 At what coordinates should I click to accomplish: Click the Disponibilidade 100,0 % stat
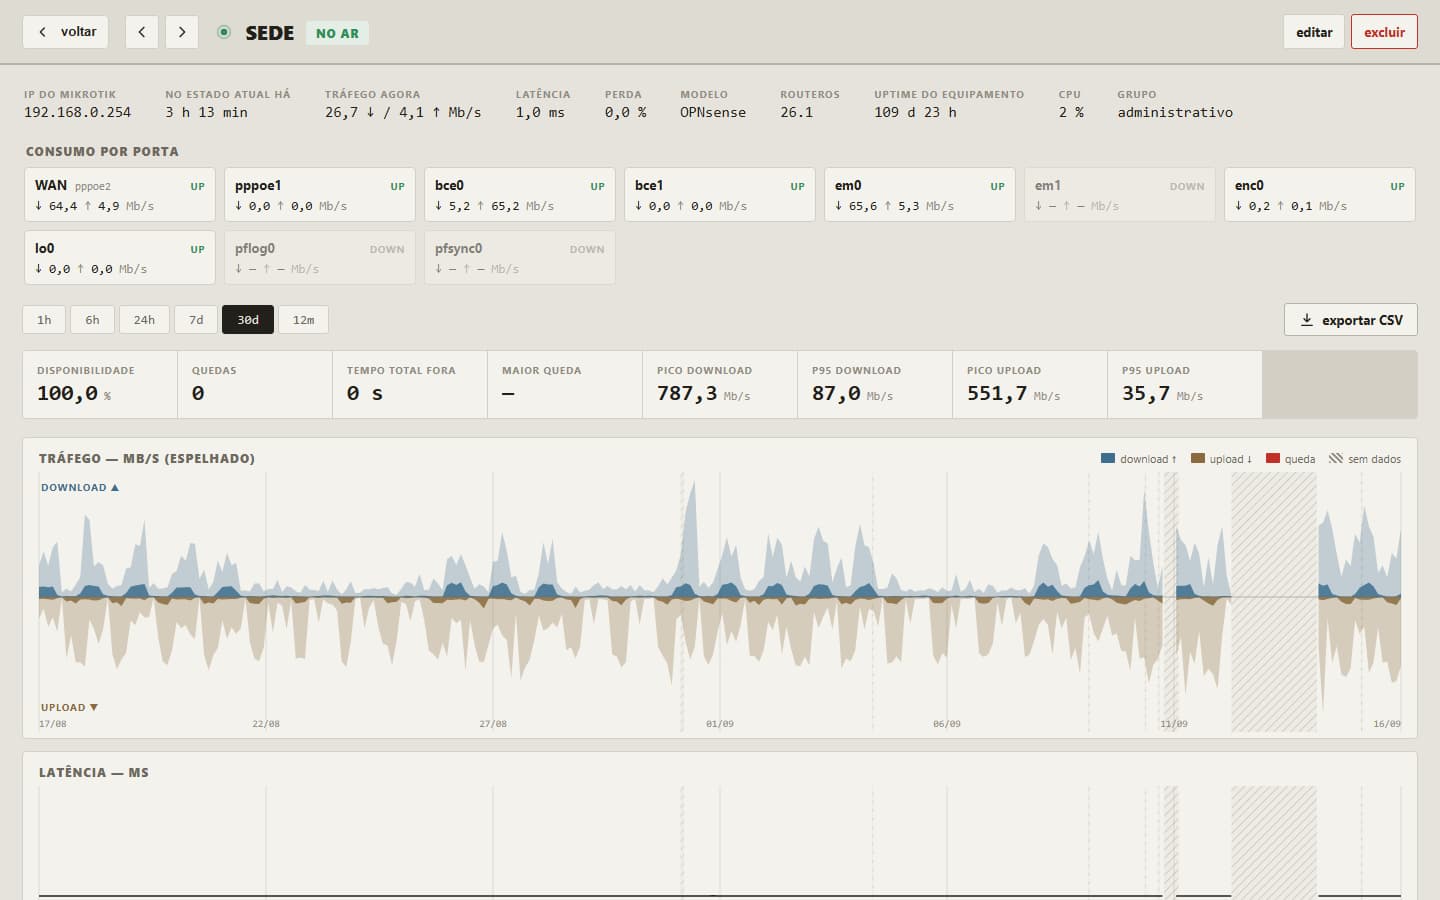(x=100, y=384)
